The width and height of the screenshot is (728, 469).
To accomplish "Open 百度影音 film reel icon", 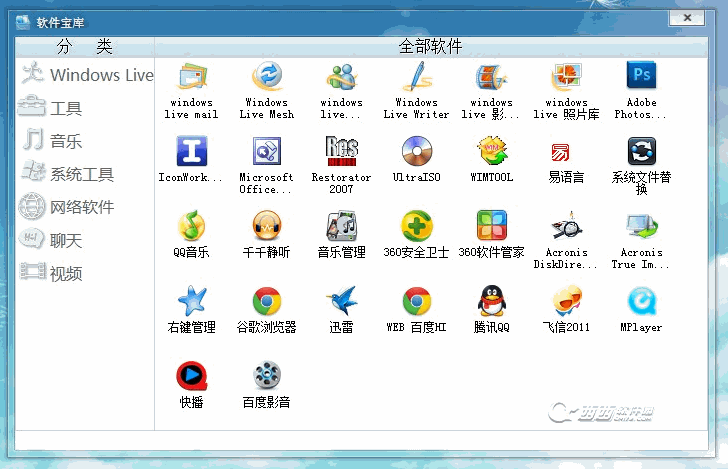I will pos(267,375).
